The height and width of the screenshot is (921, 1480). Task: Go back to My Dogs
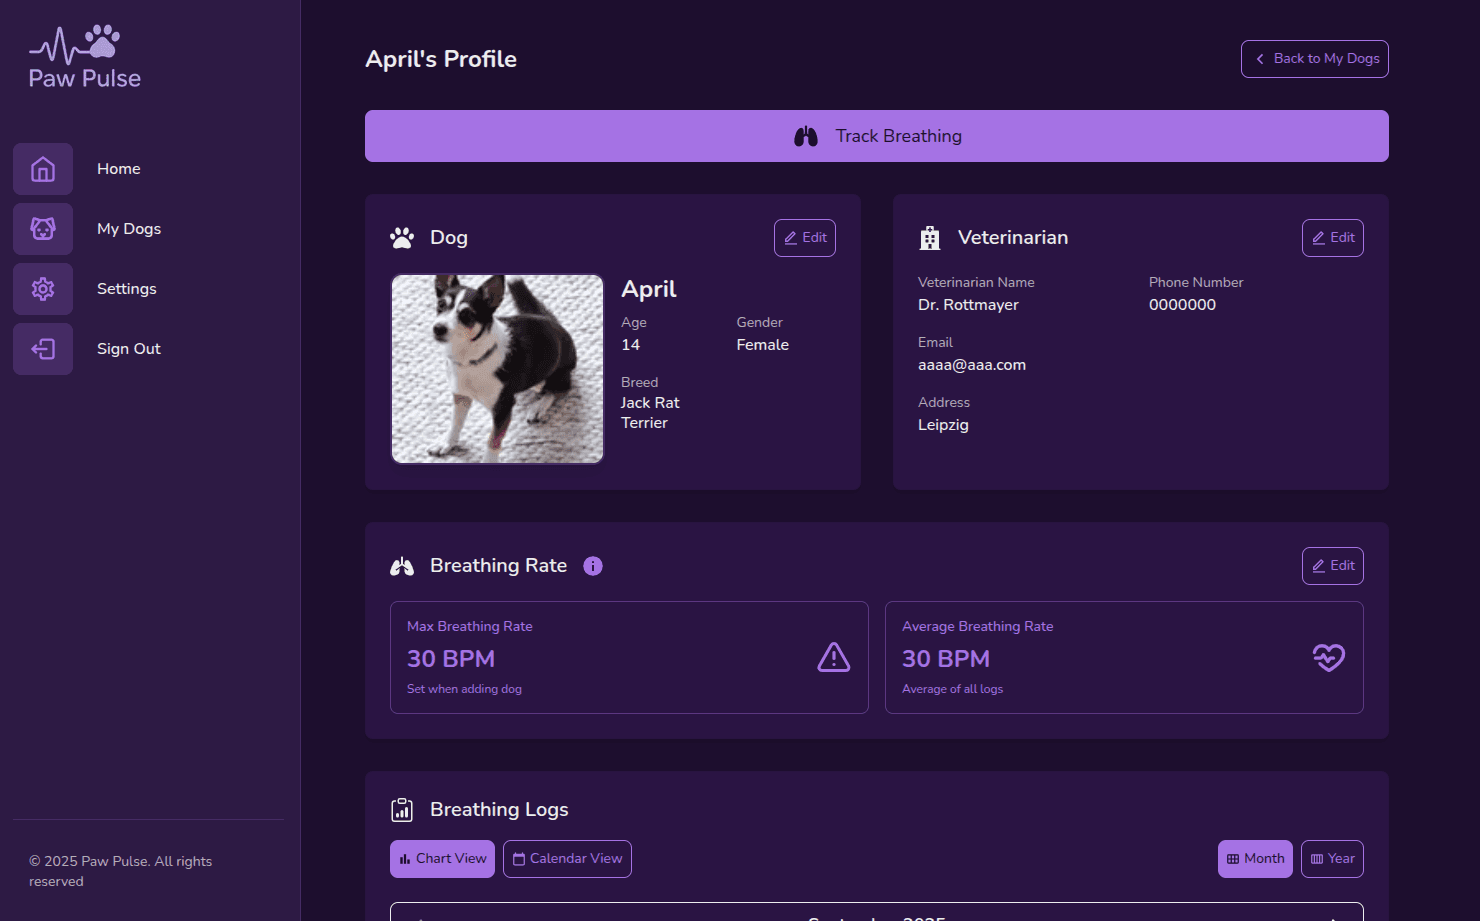(1314, 59)
